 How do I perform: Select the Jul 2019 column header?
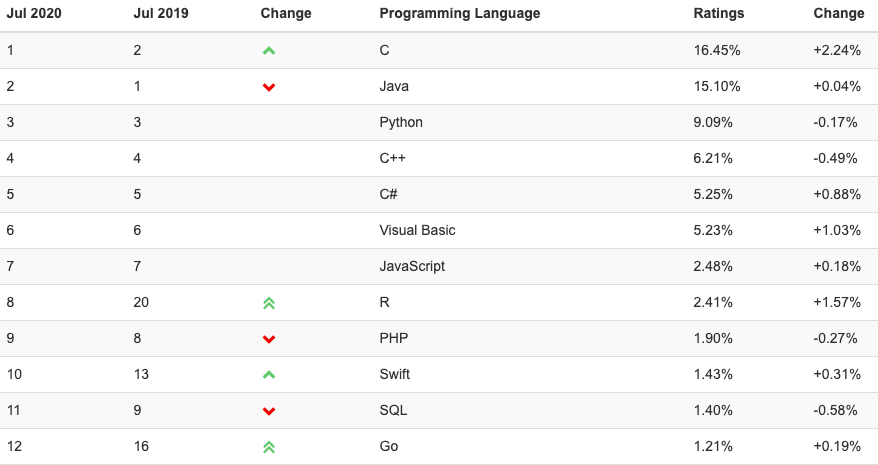161,13
